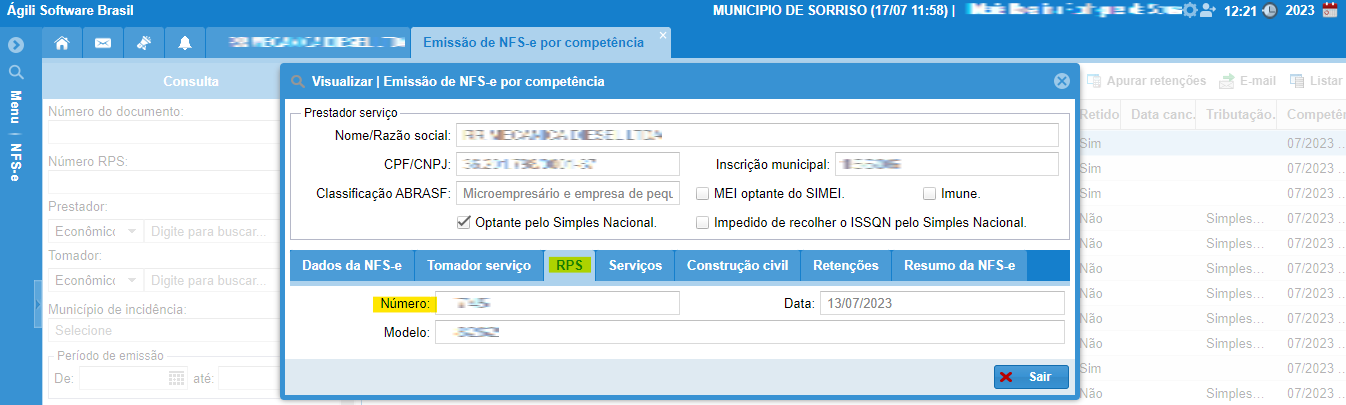1346x405 pixels.
Task: Click the switch-user icon in header
Action: tap(1207, 10)
